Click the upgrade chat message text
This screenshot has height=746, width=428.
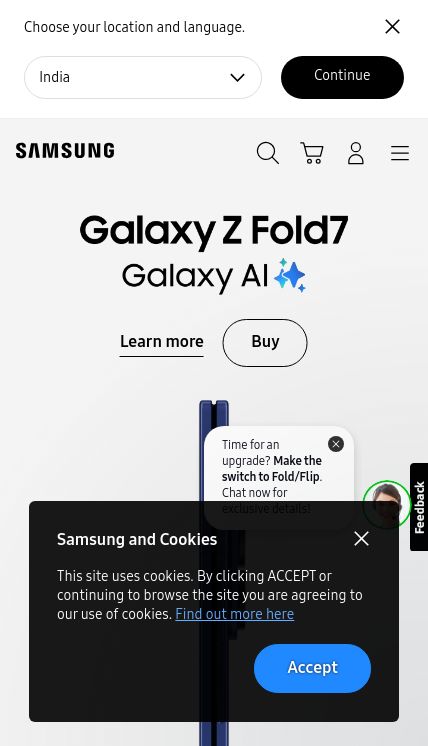(272, 476)
